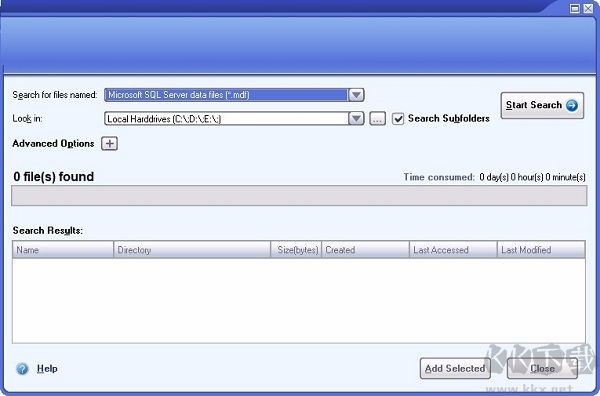Sort results by the Created column

click(365, 250)
